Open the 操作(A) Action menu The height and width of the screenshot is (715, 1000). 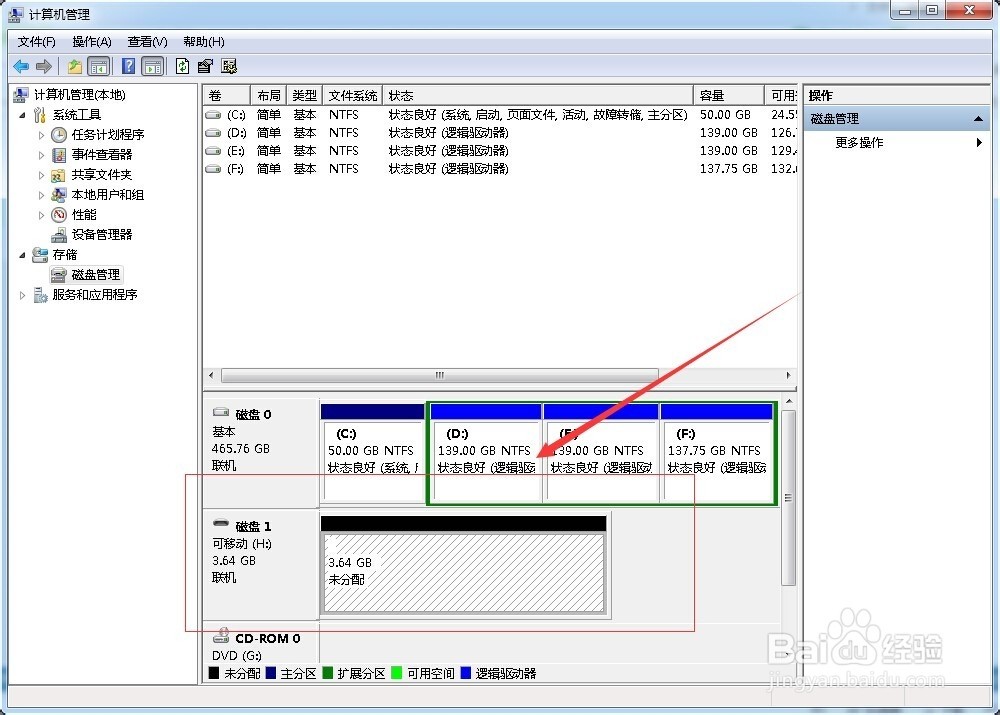coord(91,42)
